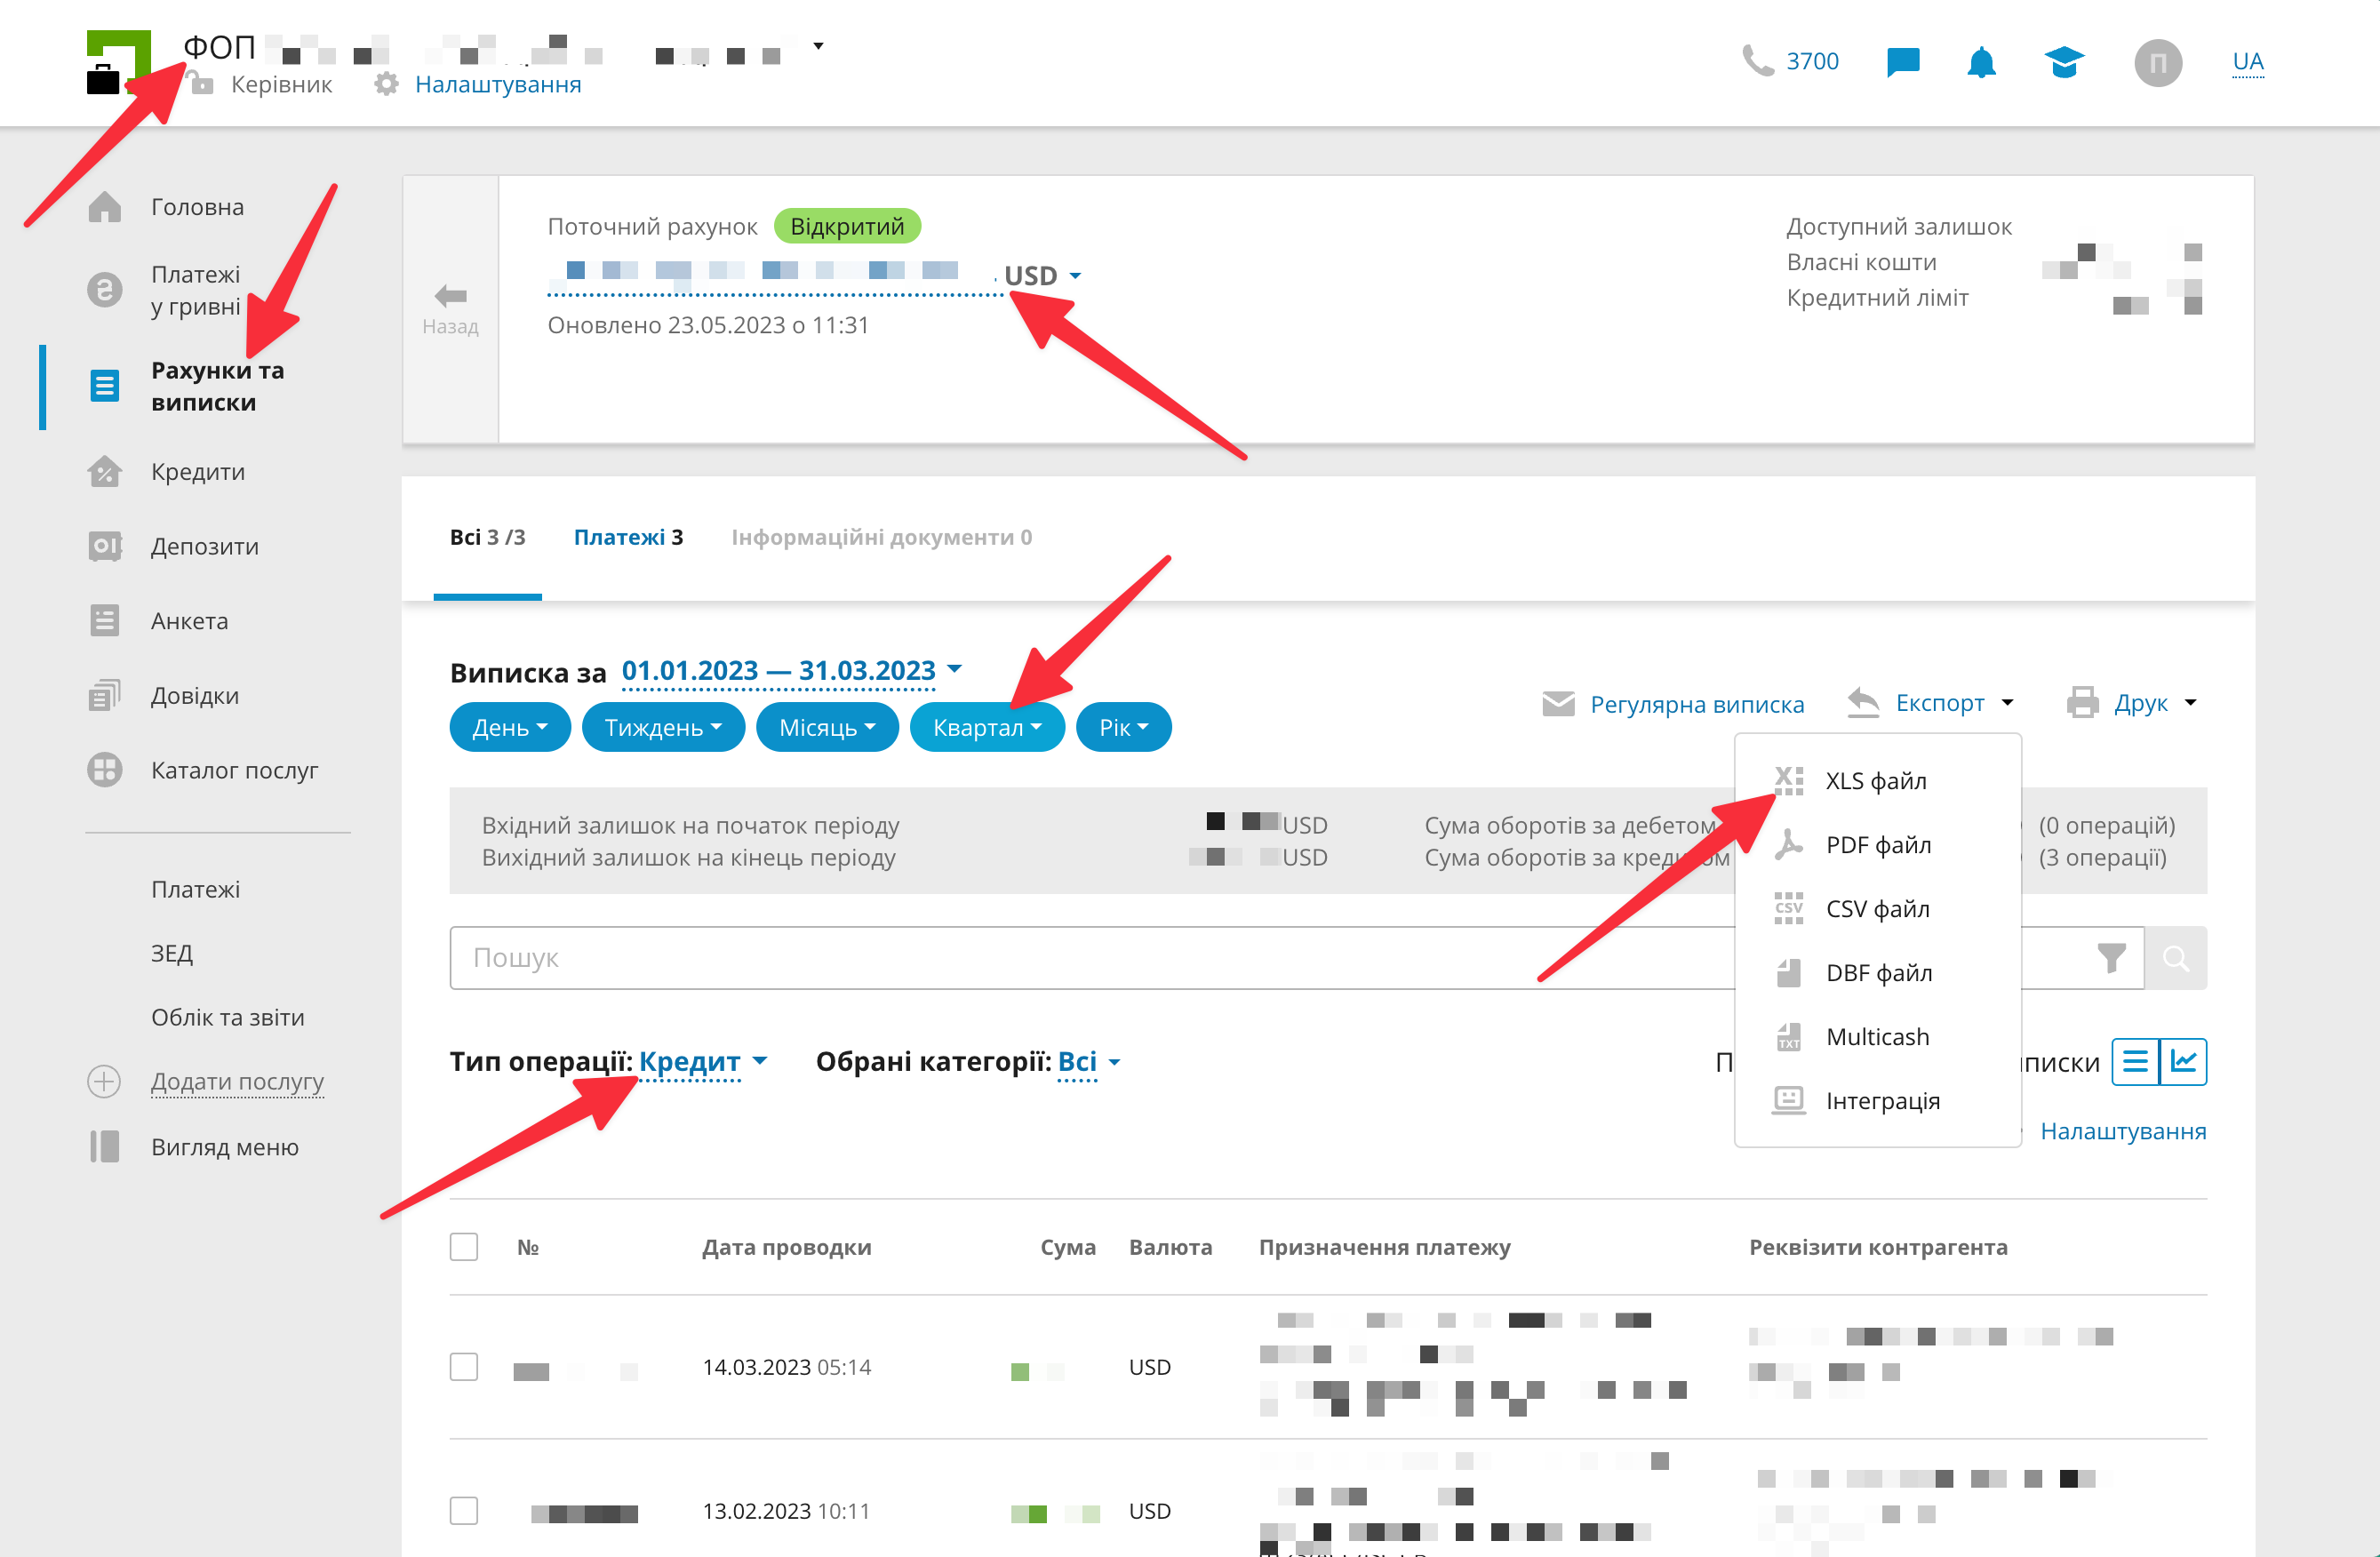Click the Back arrow (Назад)
Screen dimensions: 2380x1557
pyautogui.click(x=450, y=308)
